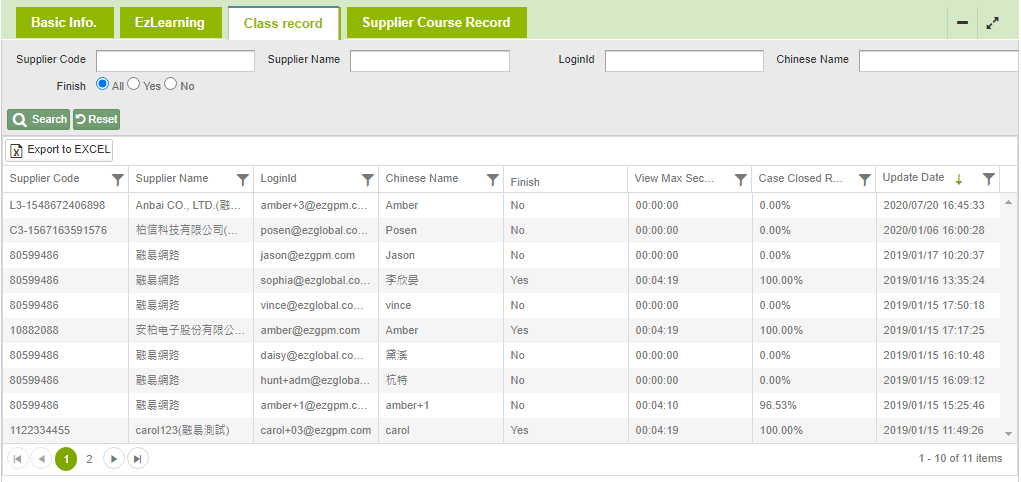Image resolution: width=1021 pixels, height=482 pixels.
Task: Open filter for Supplier Code column
Action: 118,179
